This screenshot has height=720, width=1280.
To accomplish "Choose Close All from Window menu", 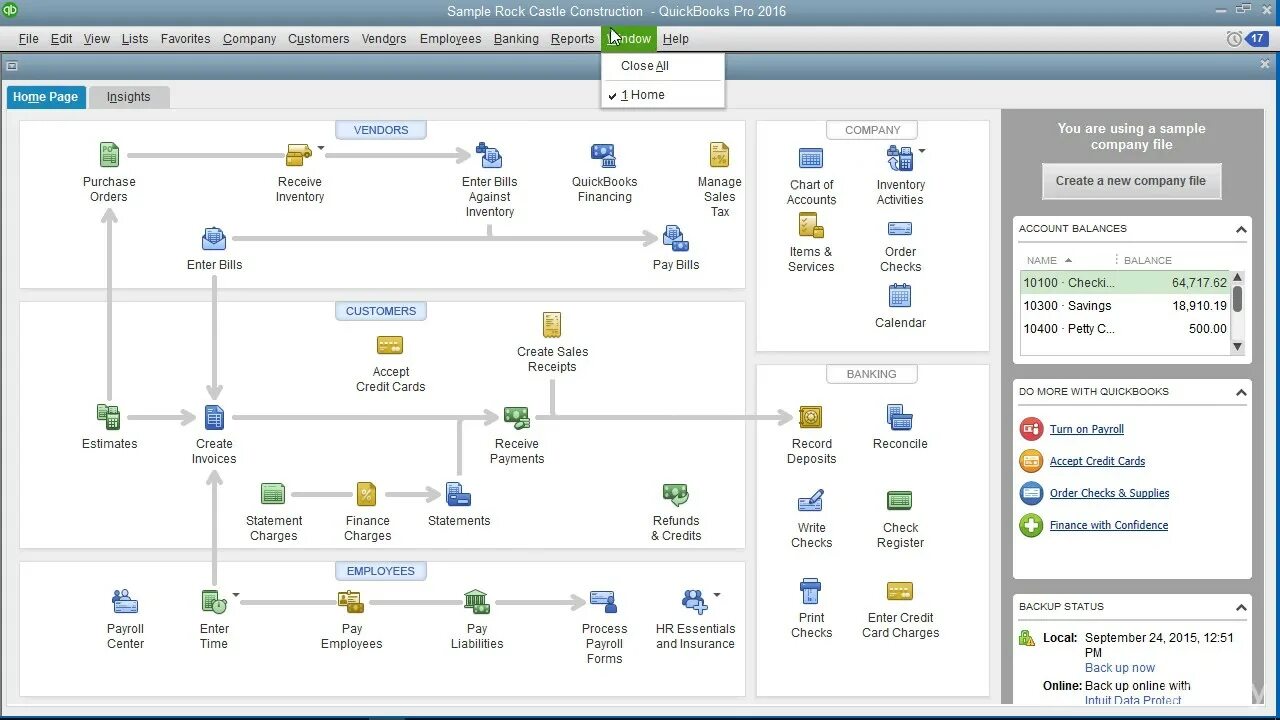I will pos(663,66).
